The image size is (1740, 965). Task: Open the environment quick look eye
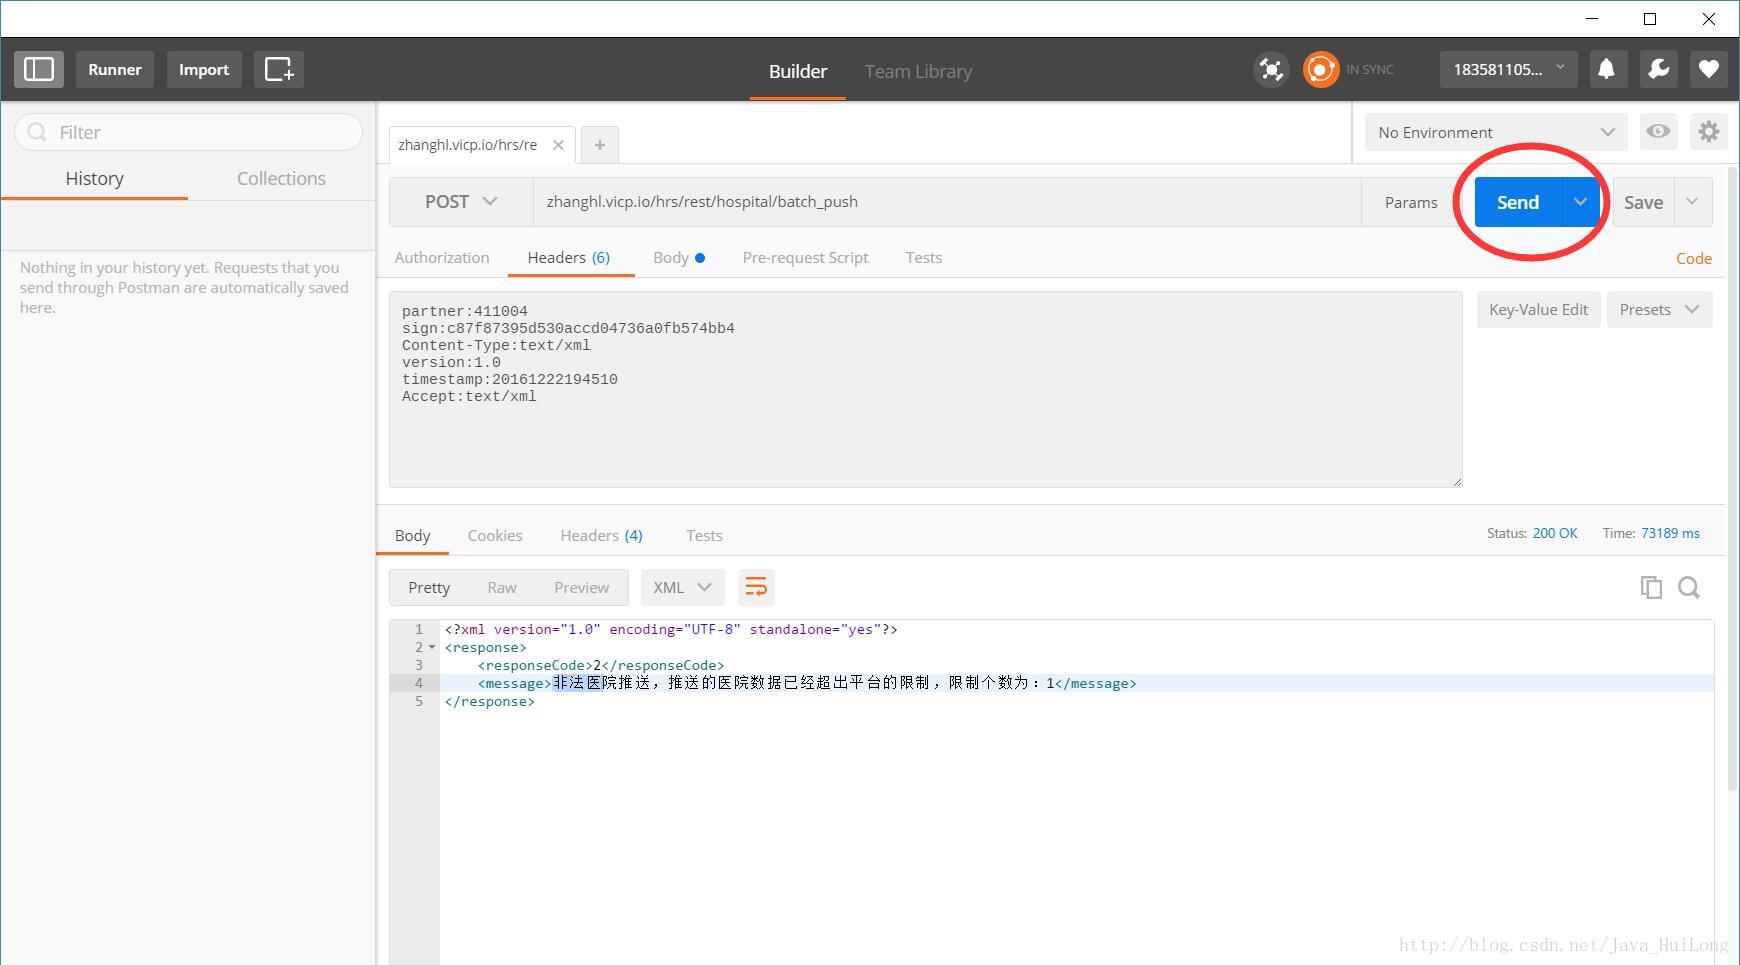(x=1658, y=132)
